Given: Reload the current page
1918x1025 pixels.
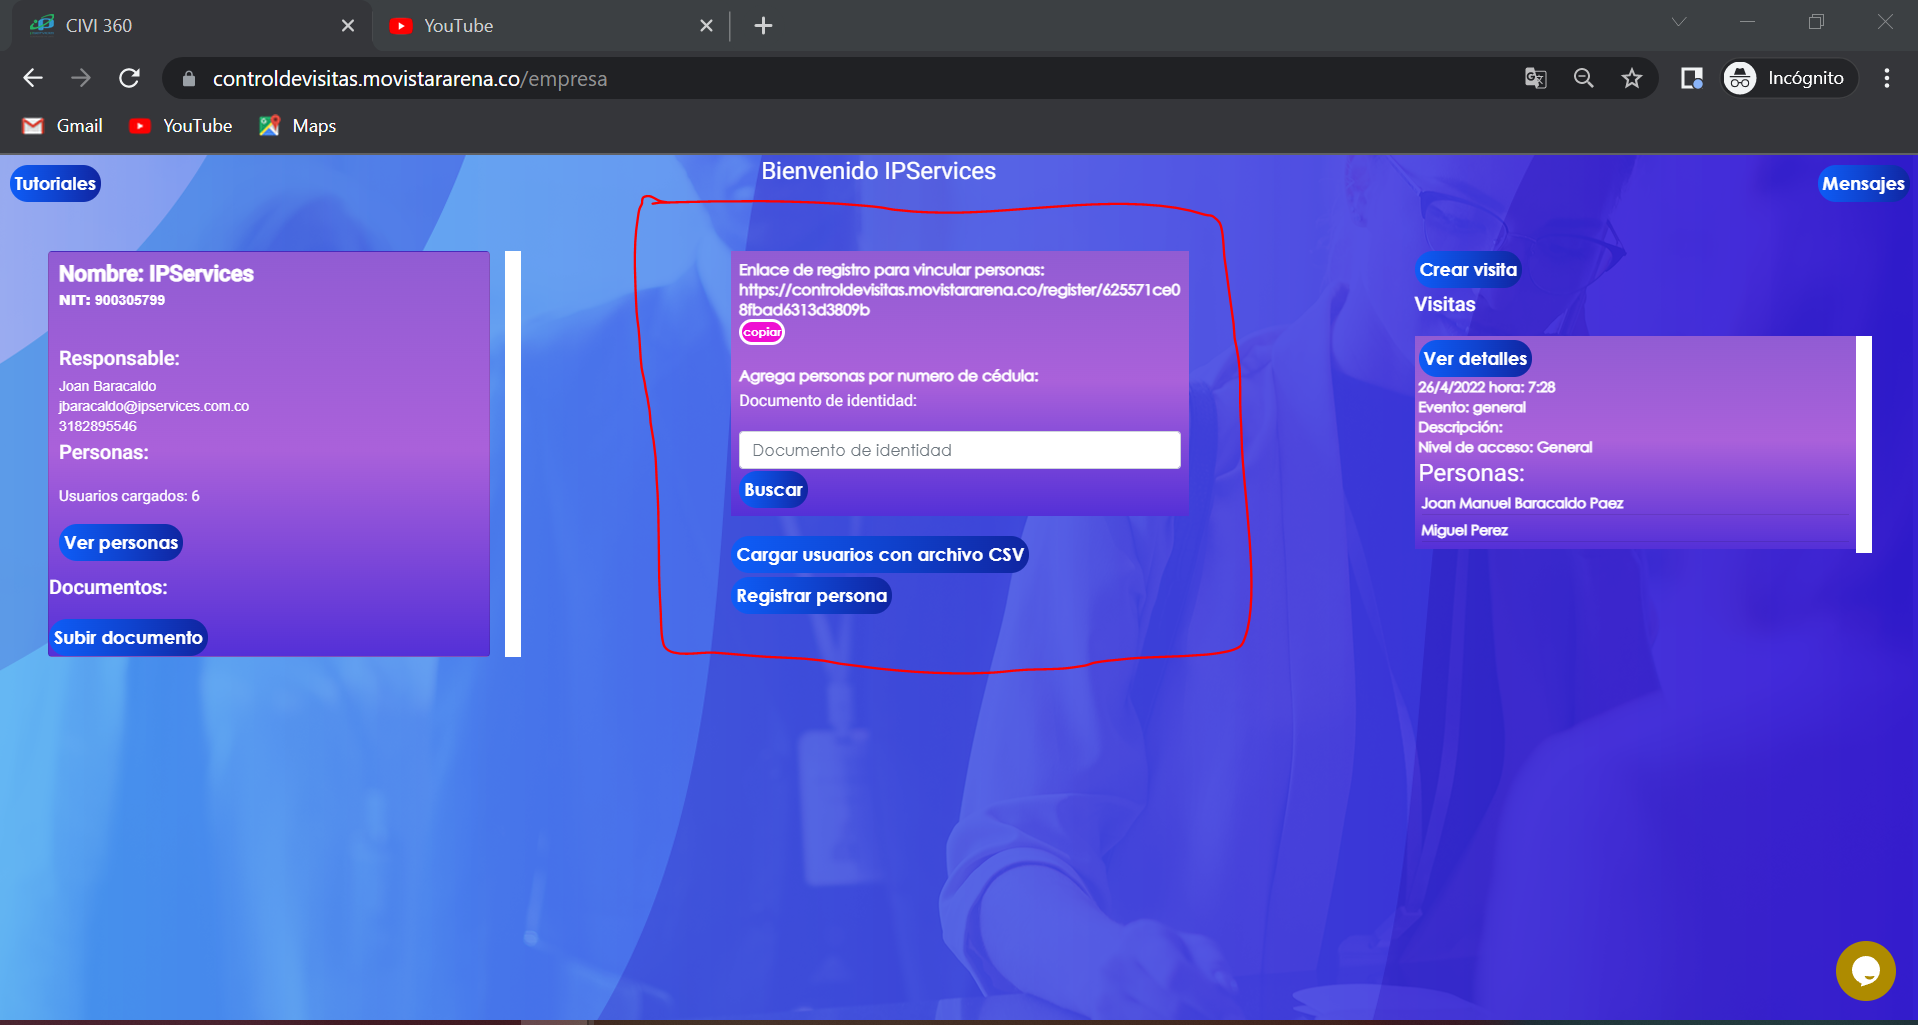Looking at the screenshot, I should click(129, 78).
